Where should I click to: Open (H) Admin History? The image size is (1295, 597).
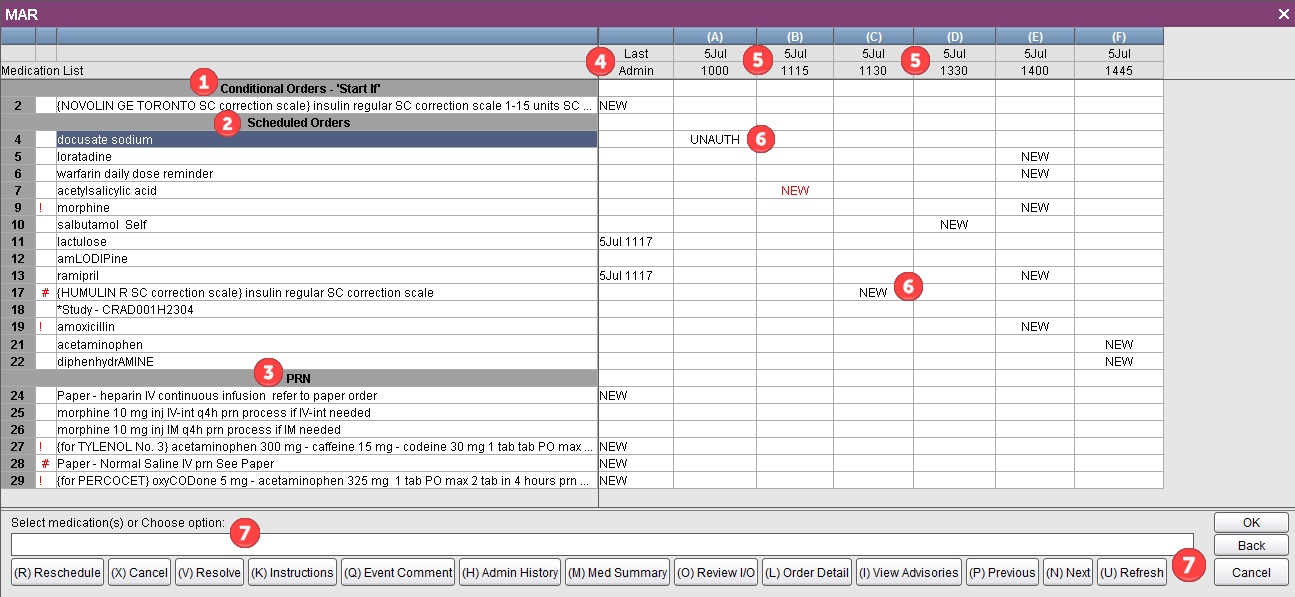(510, 573)
